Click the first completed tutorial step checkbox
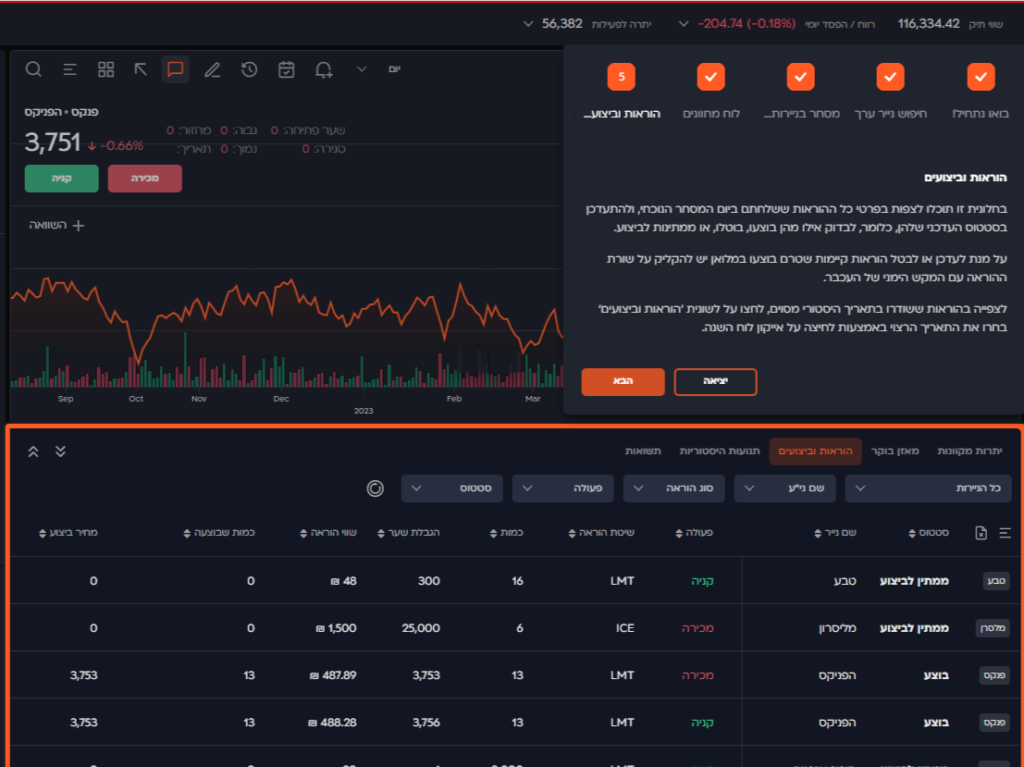The width and height of the screenshot is (1024, 767). (x=981, y=76)
